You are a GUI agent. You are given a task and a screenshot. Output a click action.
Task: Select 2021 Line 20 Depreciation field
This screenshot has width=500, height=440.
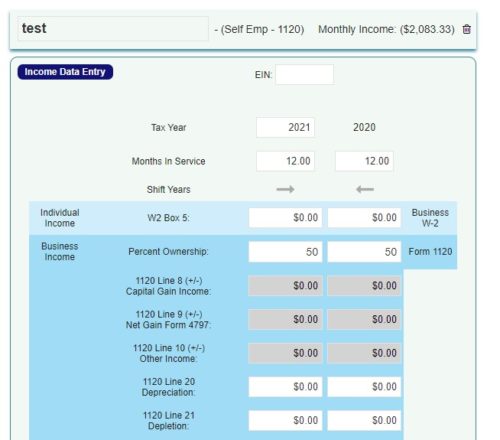(x=285, y=387)
